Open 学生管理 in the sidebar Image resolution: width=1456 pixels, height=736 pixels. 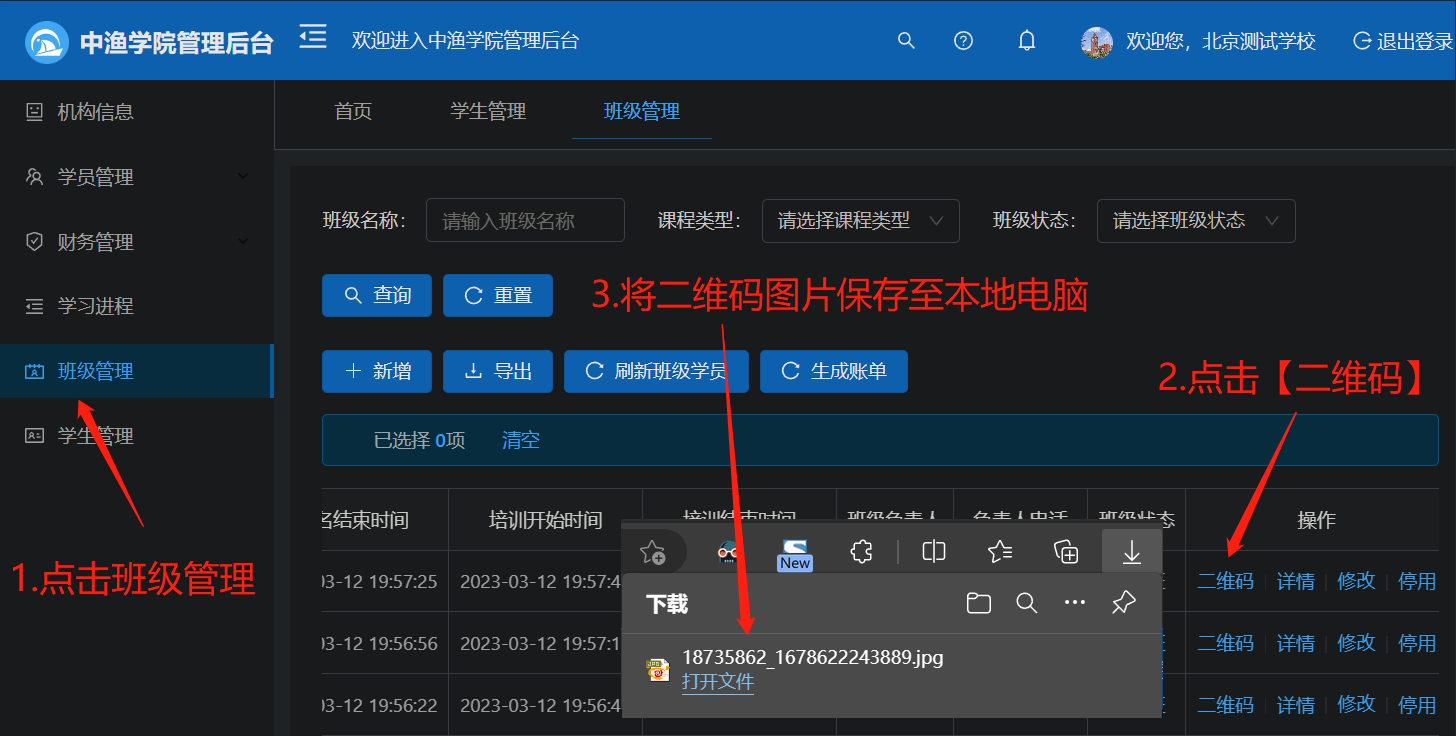137,436
